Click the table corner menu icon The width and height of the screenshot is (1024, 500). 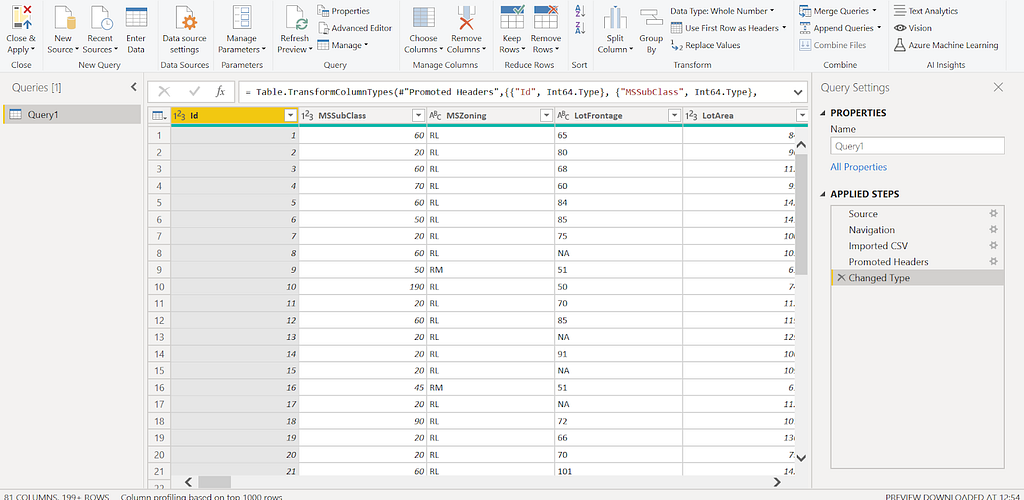(159, 116)
